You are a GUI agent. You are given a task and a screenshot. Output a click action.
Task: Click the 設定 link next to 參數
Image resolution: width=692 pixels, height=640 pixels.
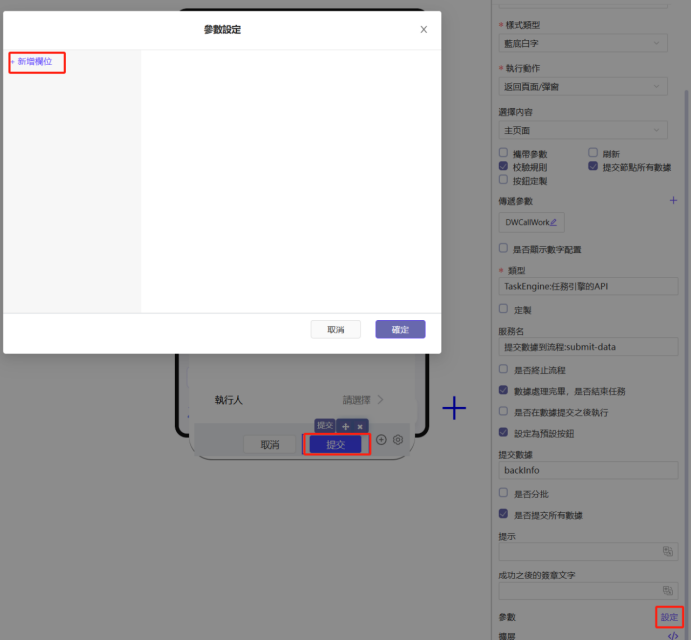[669, 617]
